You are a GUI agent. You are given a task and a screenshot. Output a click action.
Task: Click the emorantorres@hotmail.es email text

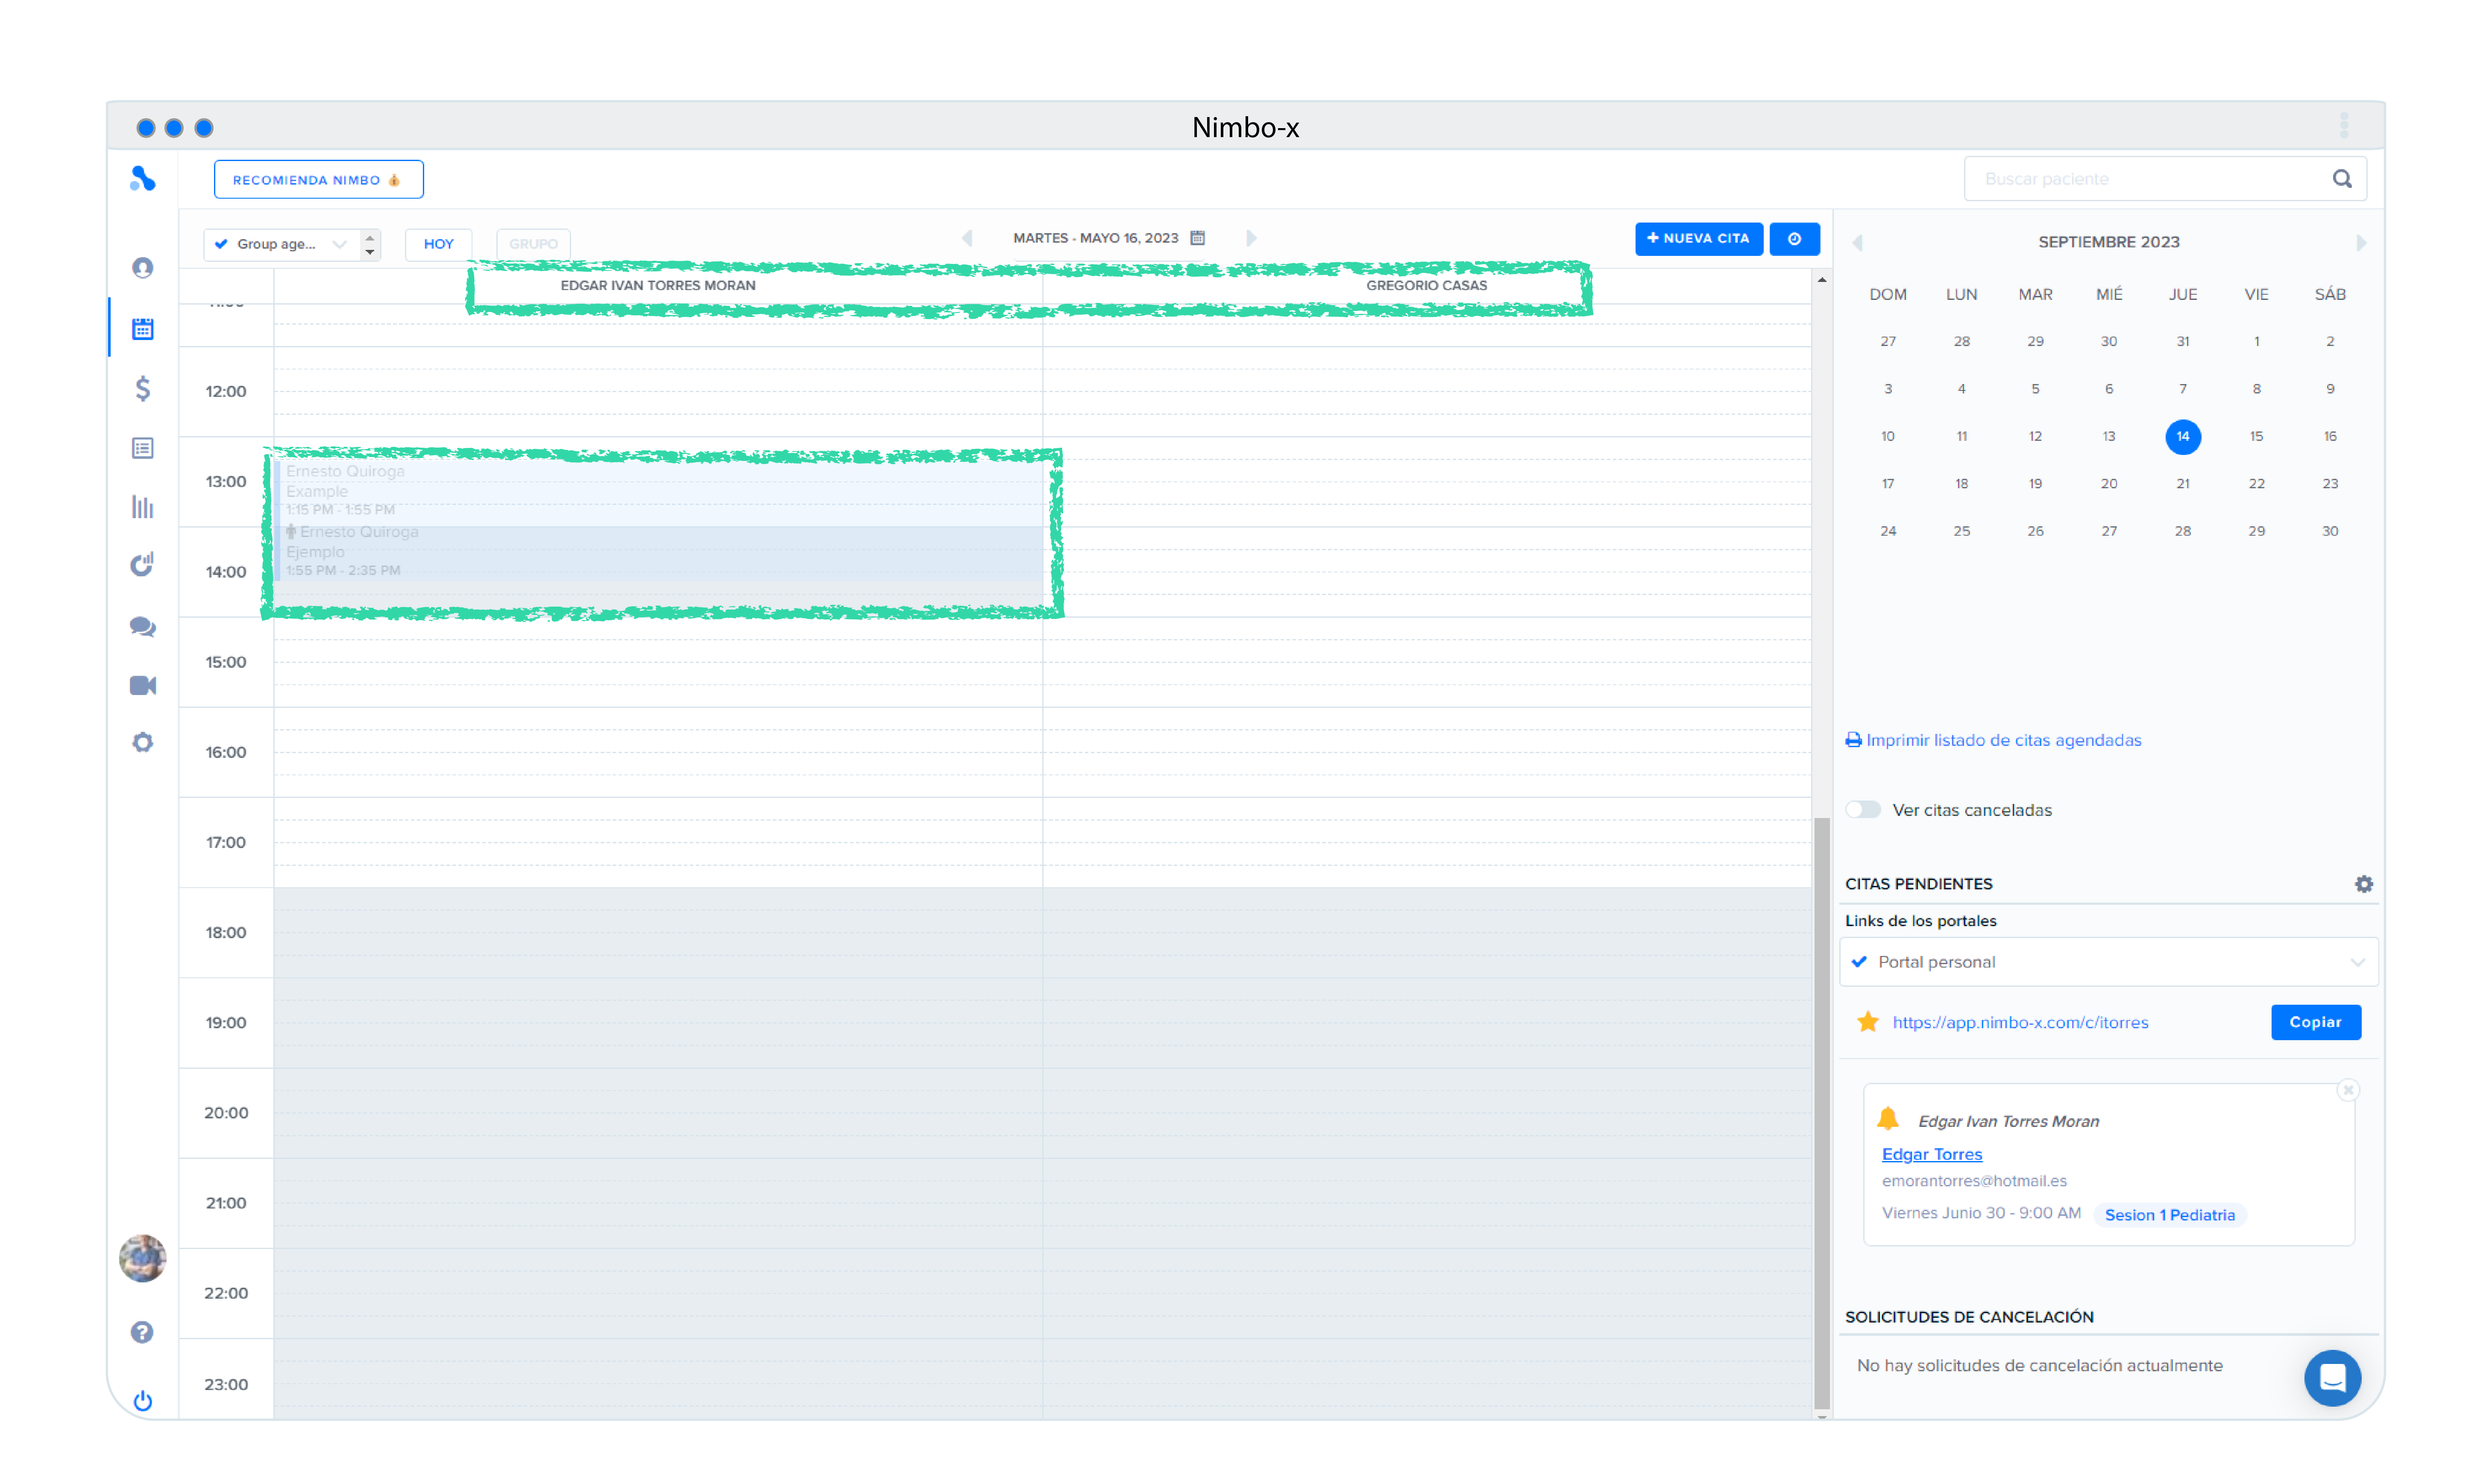click(x=1974, y=1181)
